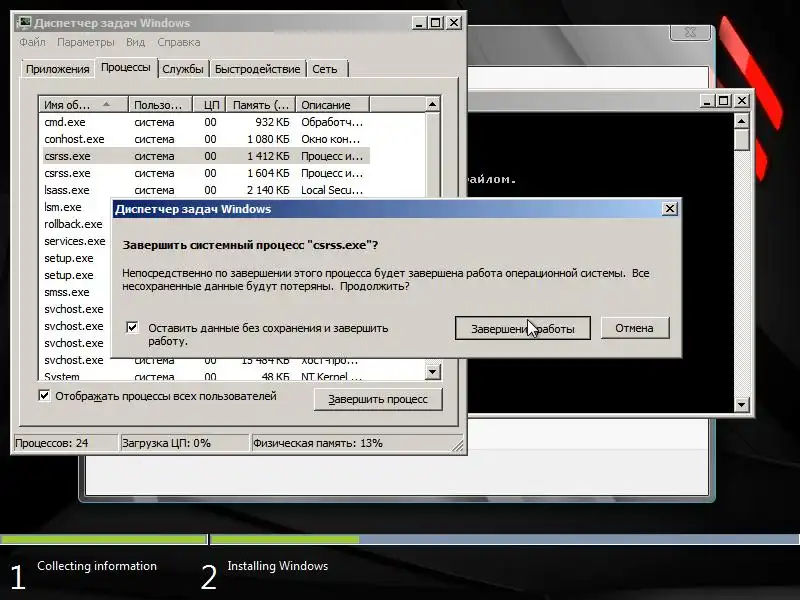Select the lsm.exe process
The height and width of the screenshot is (600, 800).
click(x=63, y=207)
